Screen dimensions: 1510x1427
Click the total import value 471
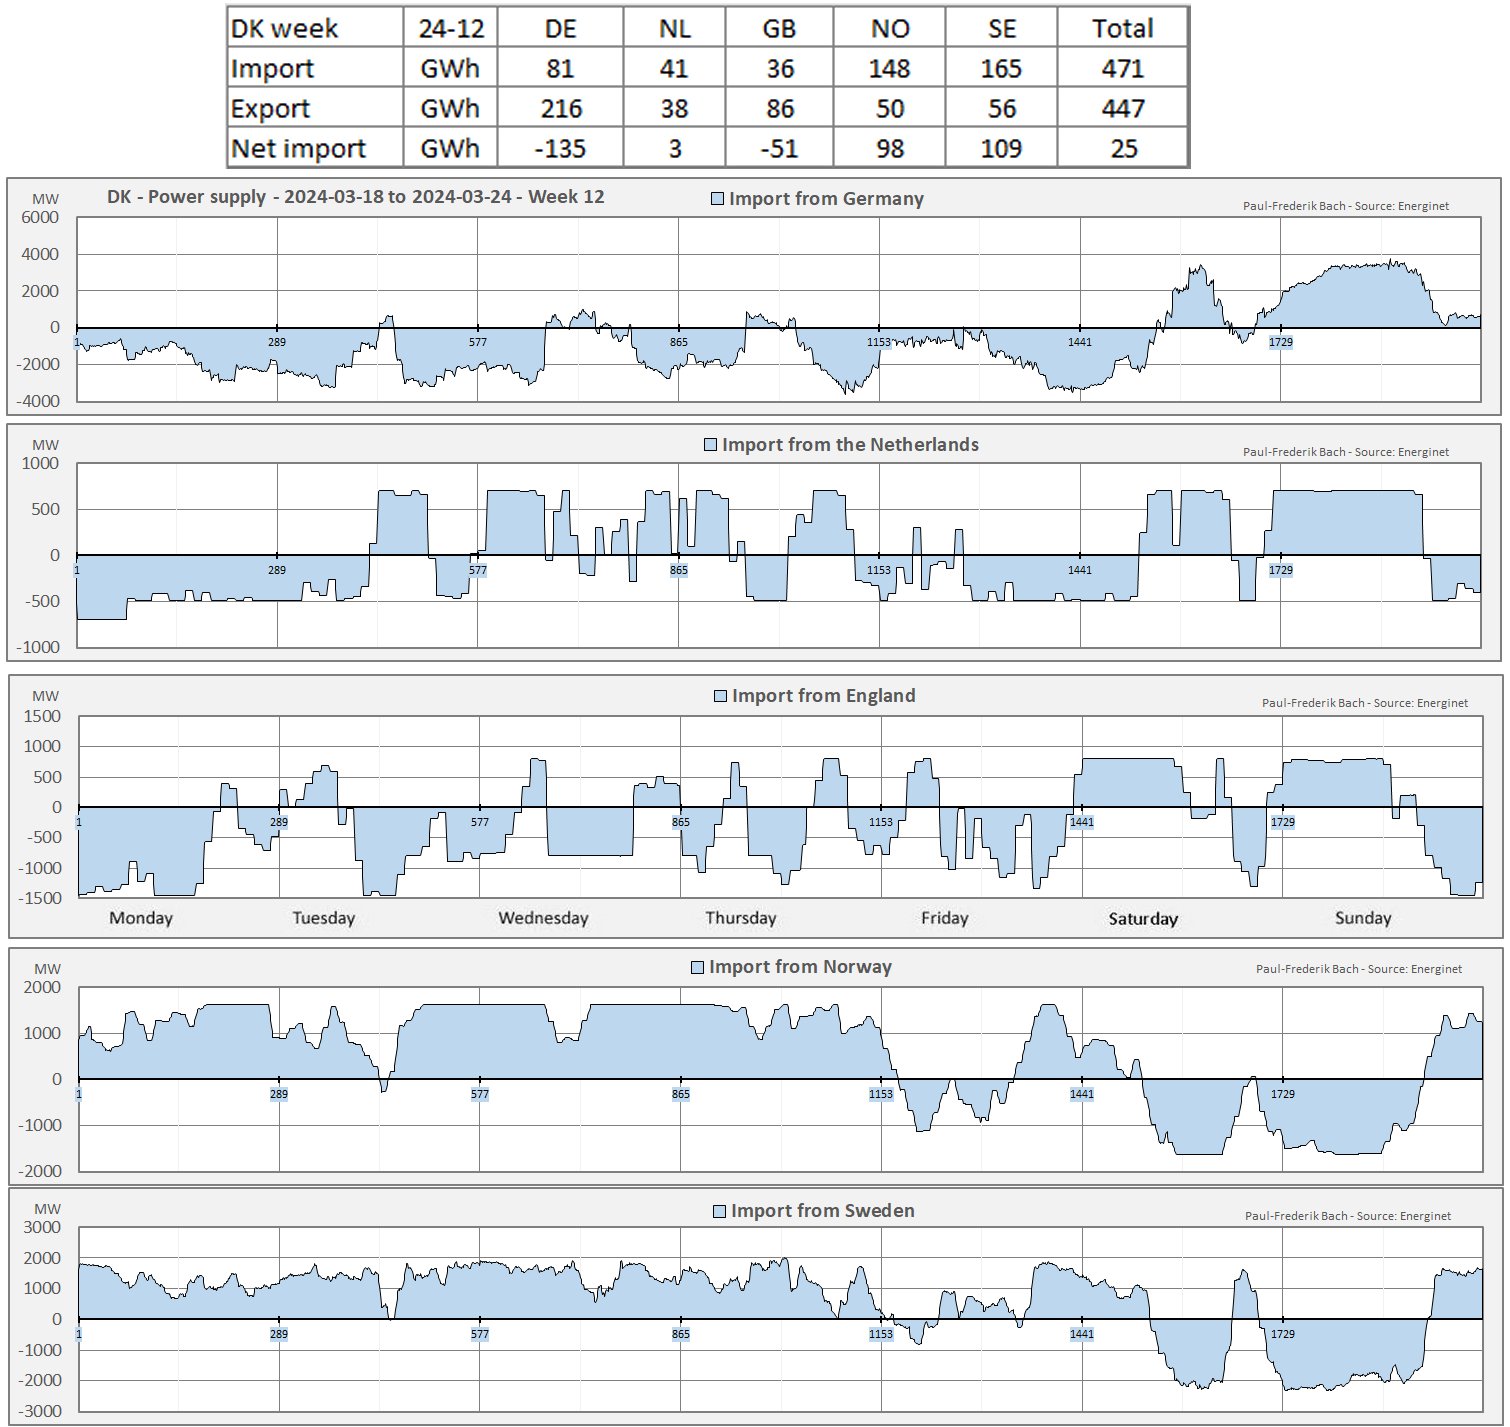tap(1122, 68)
